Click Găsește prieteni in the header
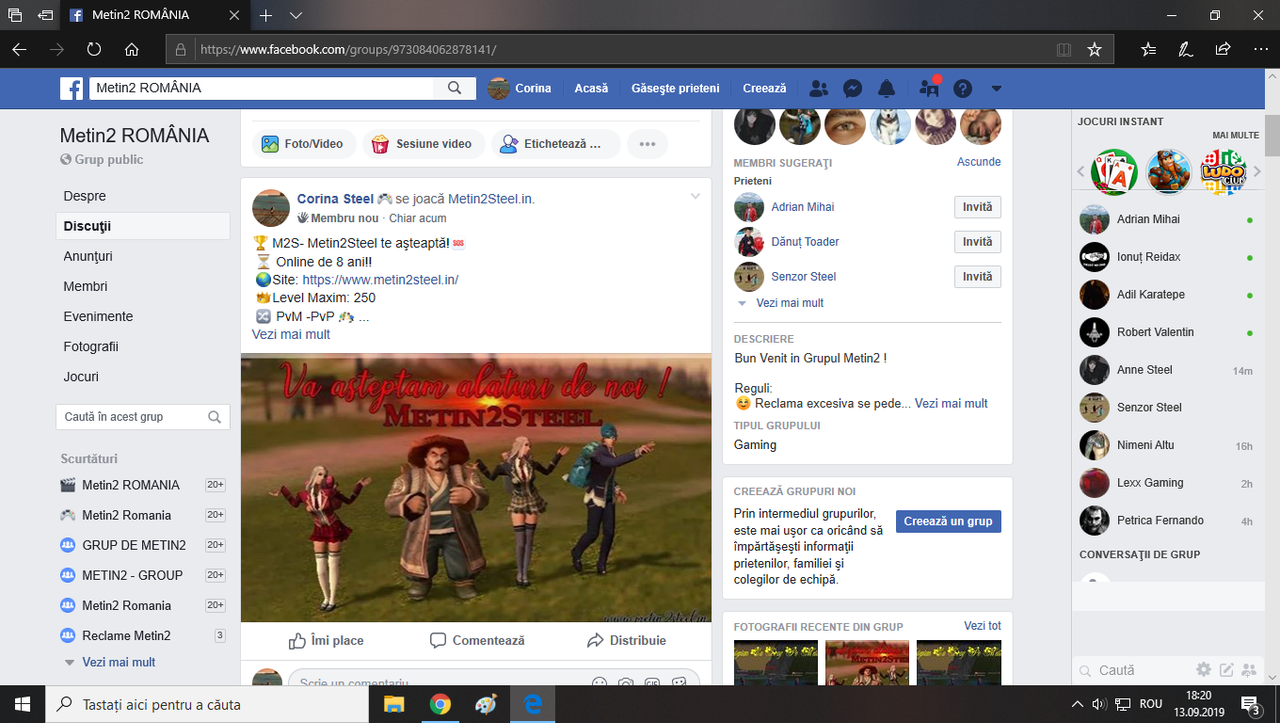The height and width of the screenshot is (723, 1280). tap(675, 88)
